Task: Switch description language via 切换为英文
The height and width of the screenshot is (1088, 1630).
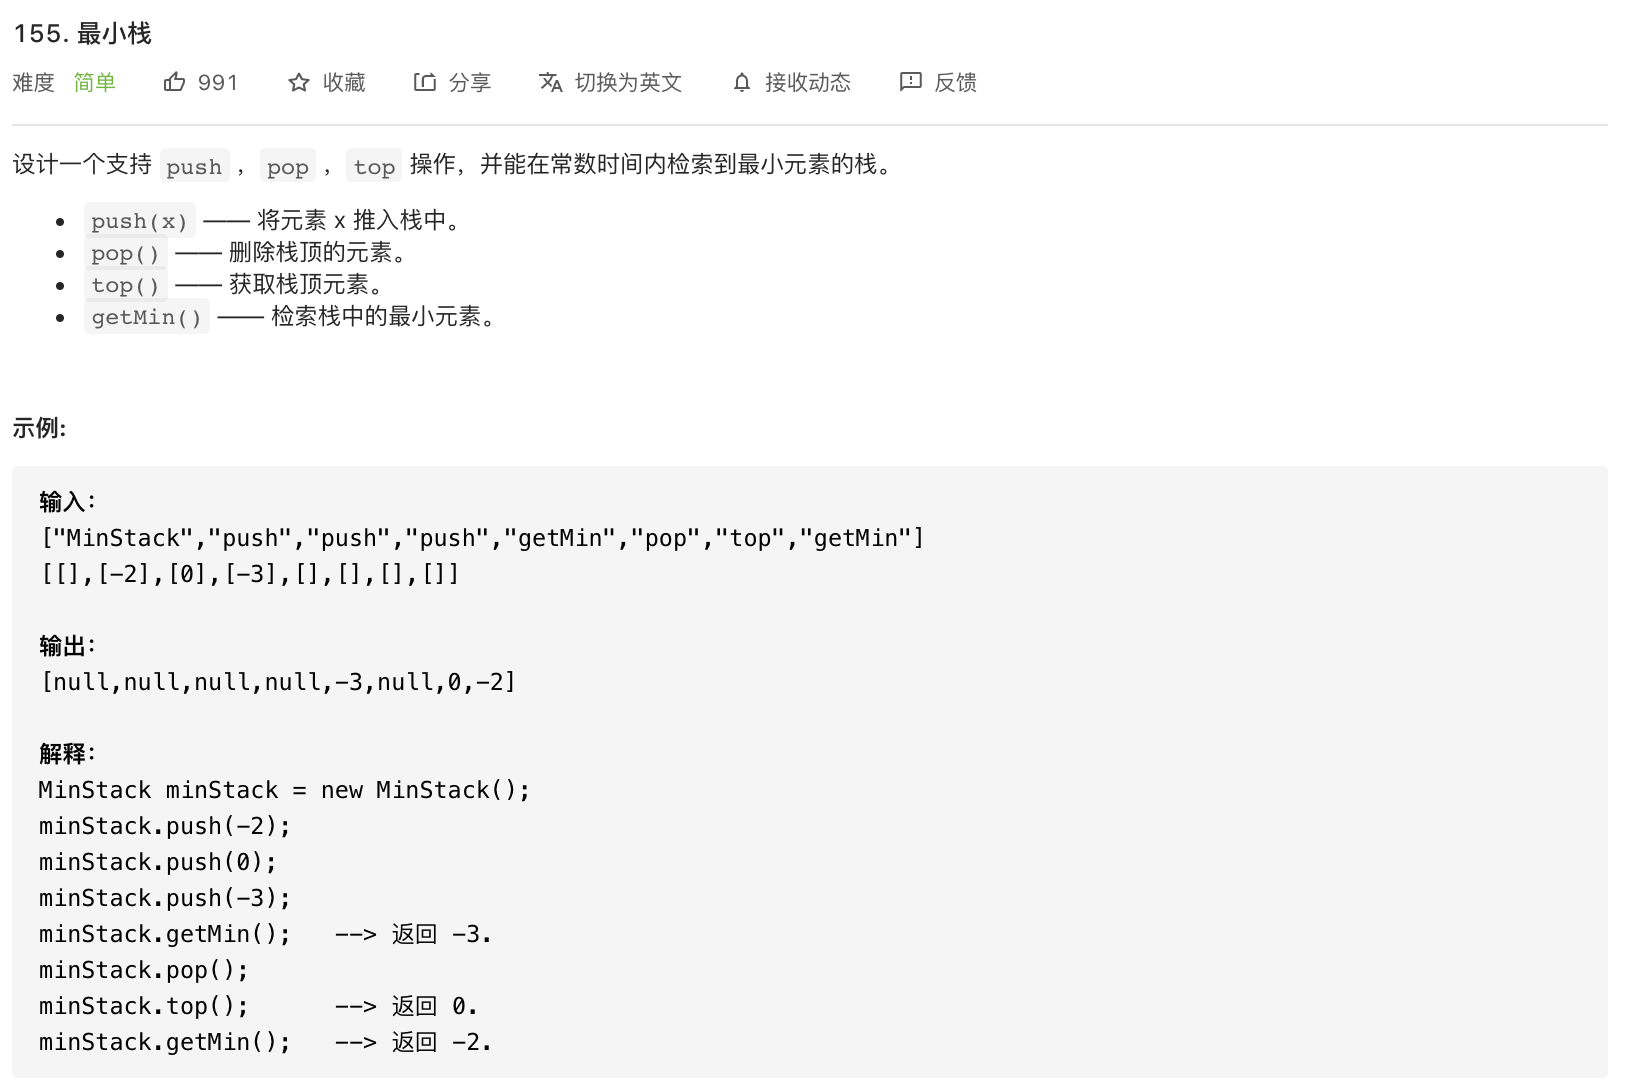Action: tap(628, 82)
